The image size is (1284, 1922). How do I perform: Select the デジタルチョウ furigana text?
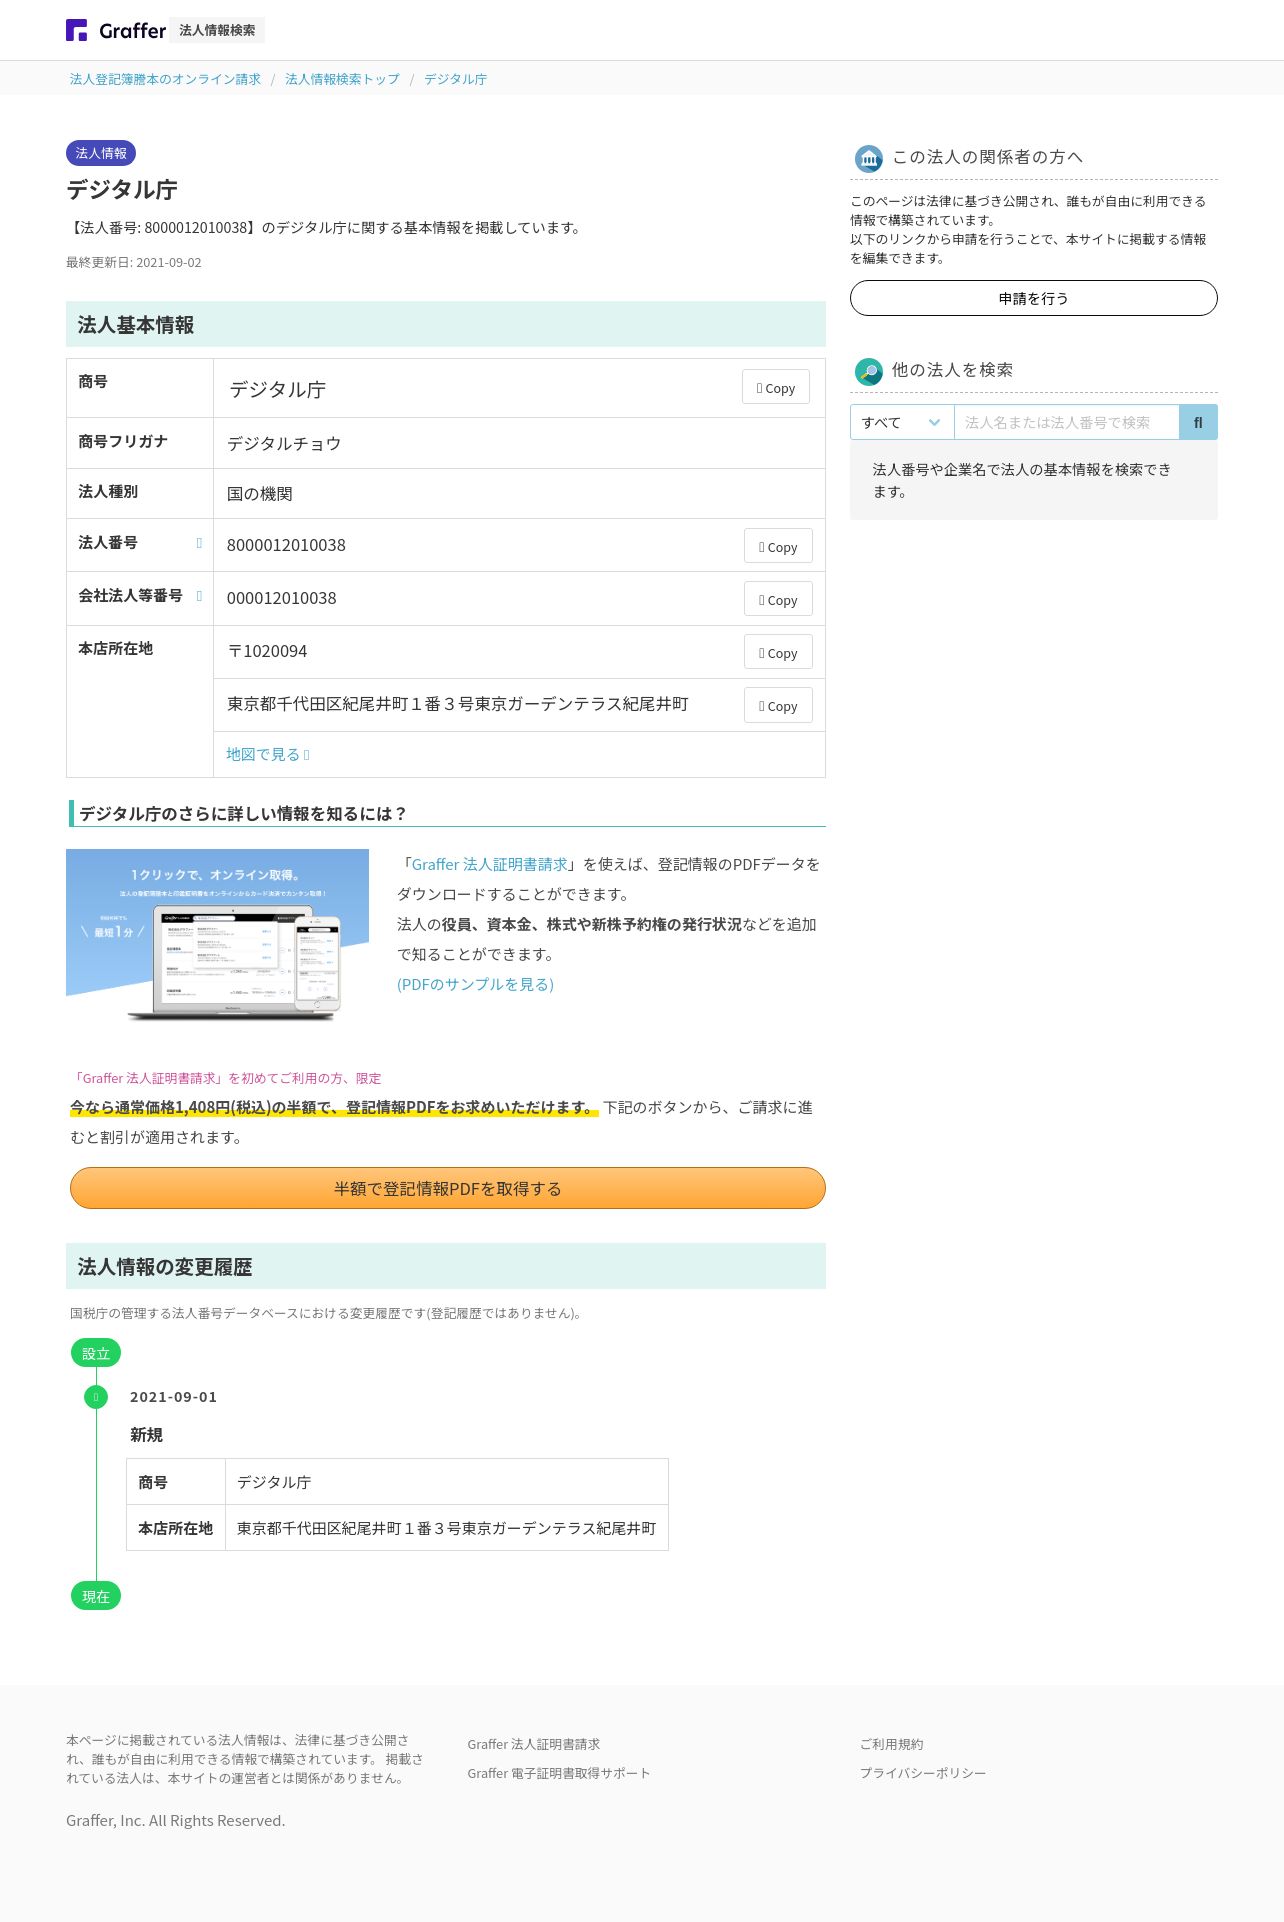pos(284,443)
